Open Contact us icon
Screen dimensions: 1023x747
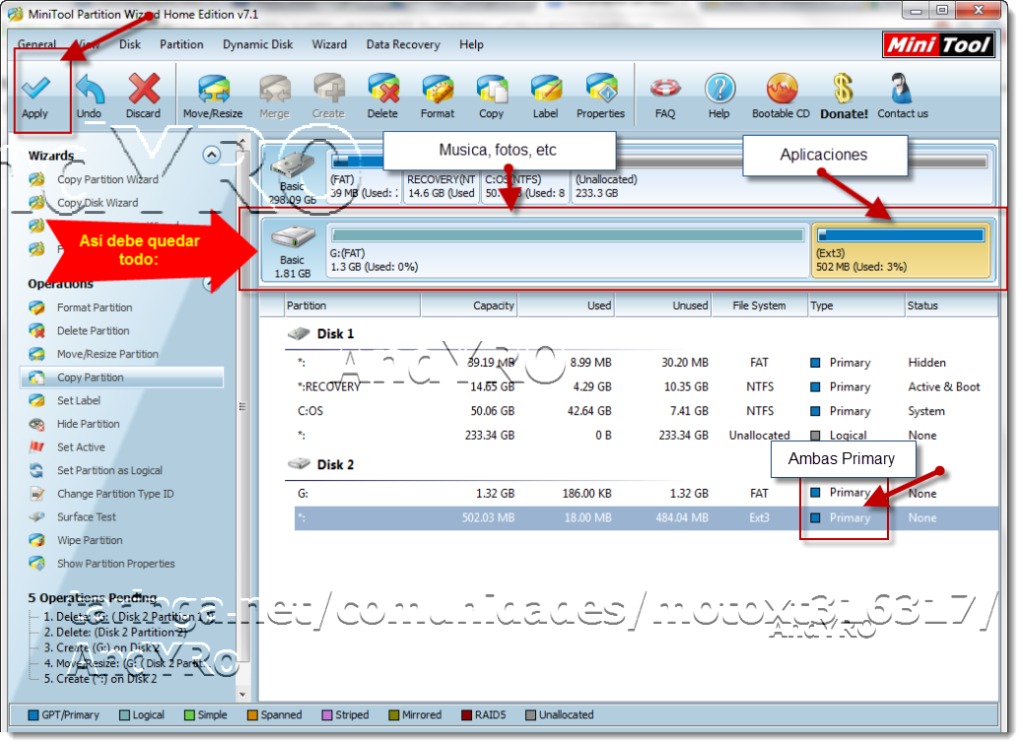click(x=902, y=97)
